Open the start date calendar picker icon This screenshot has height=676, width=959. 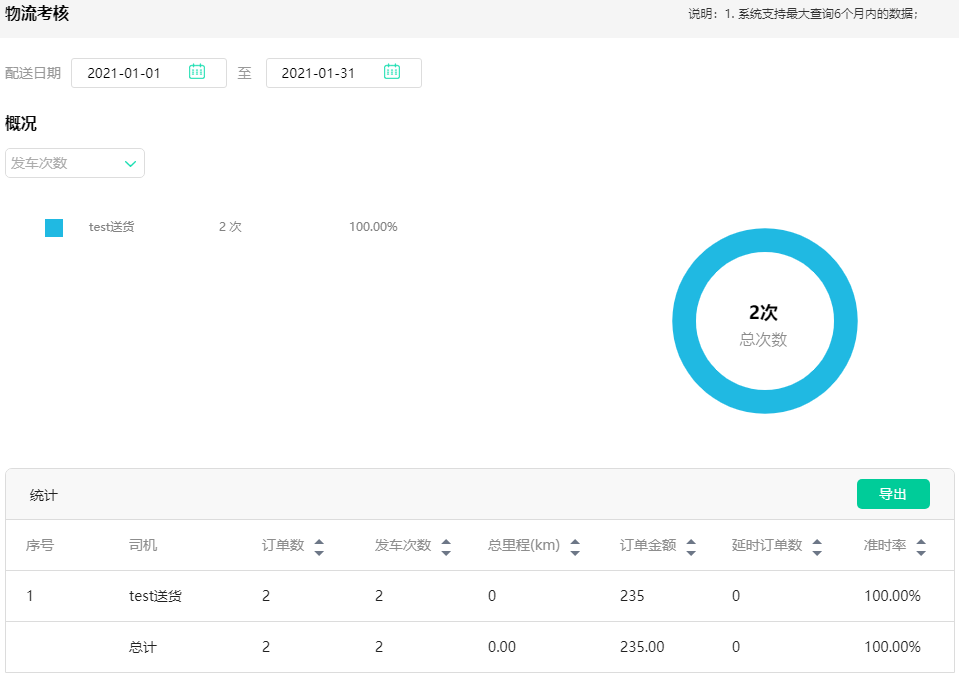(x=196, y=72)
